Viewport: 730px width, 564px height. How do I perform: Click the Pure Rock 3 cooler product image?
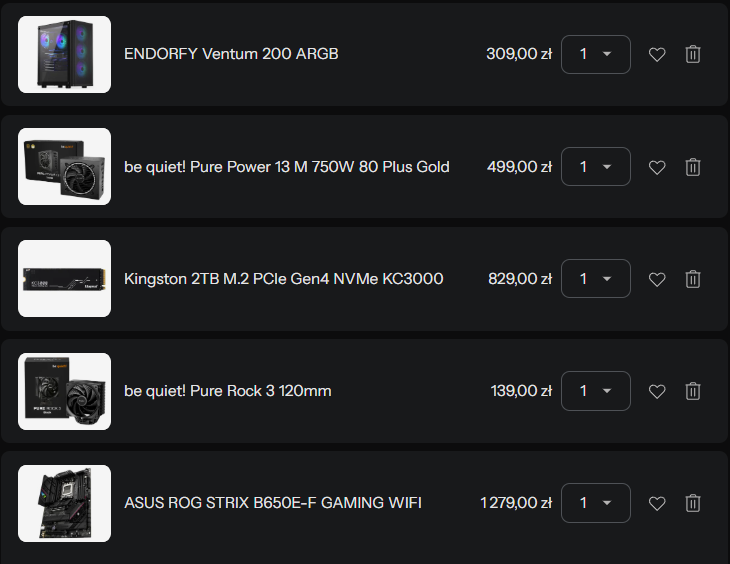(64, 391)
